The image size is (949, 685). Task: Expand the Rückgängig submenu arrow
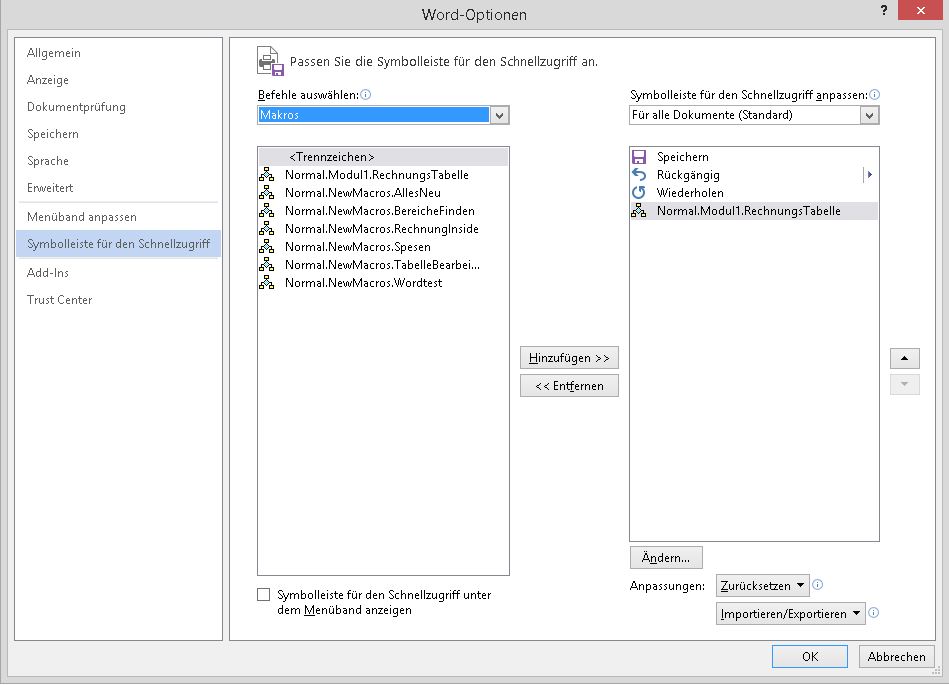click(x=870, y=175)
